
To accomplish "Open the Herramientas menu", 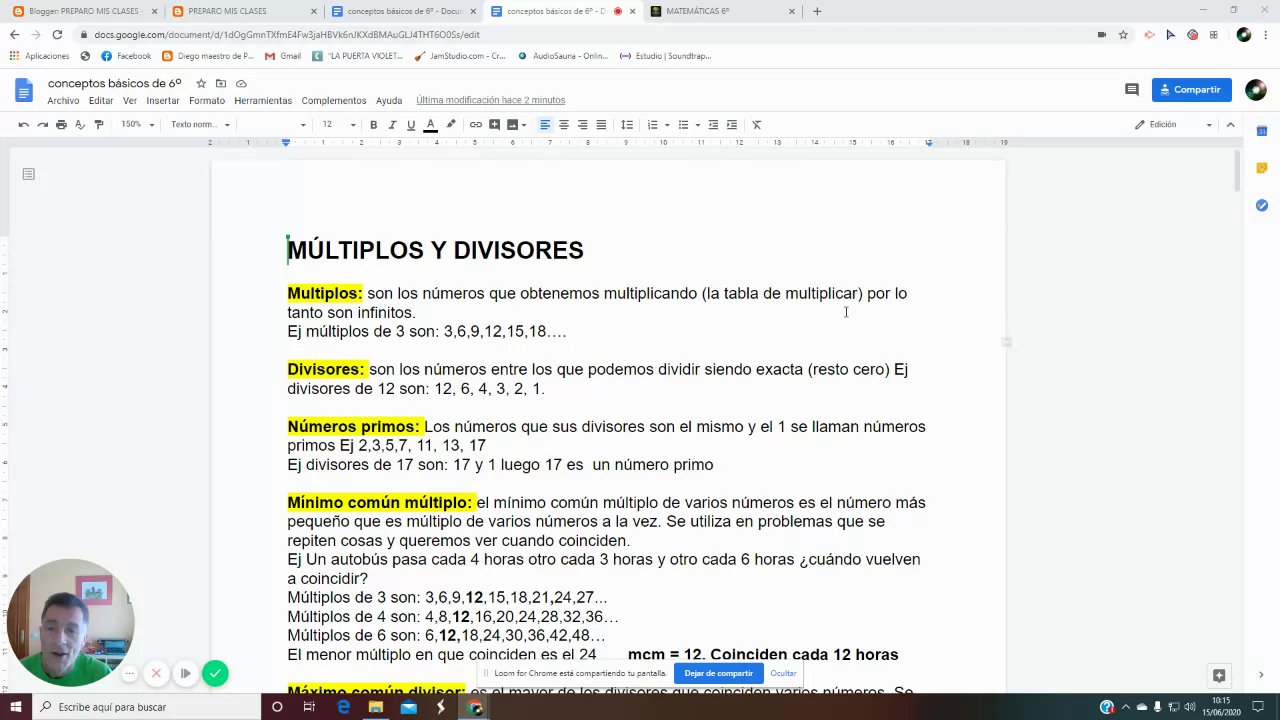I will pos(263,101).
